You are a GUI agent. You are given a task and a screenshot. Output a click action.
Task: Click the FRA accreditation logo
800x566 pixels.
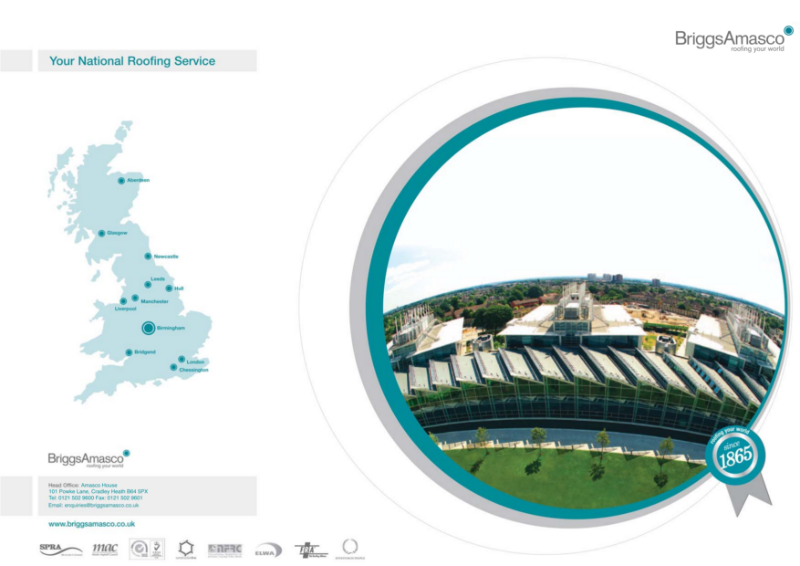[x=311, y=550]
